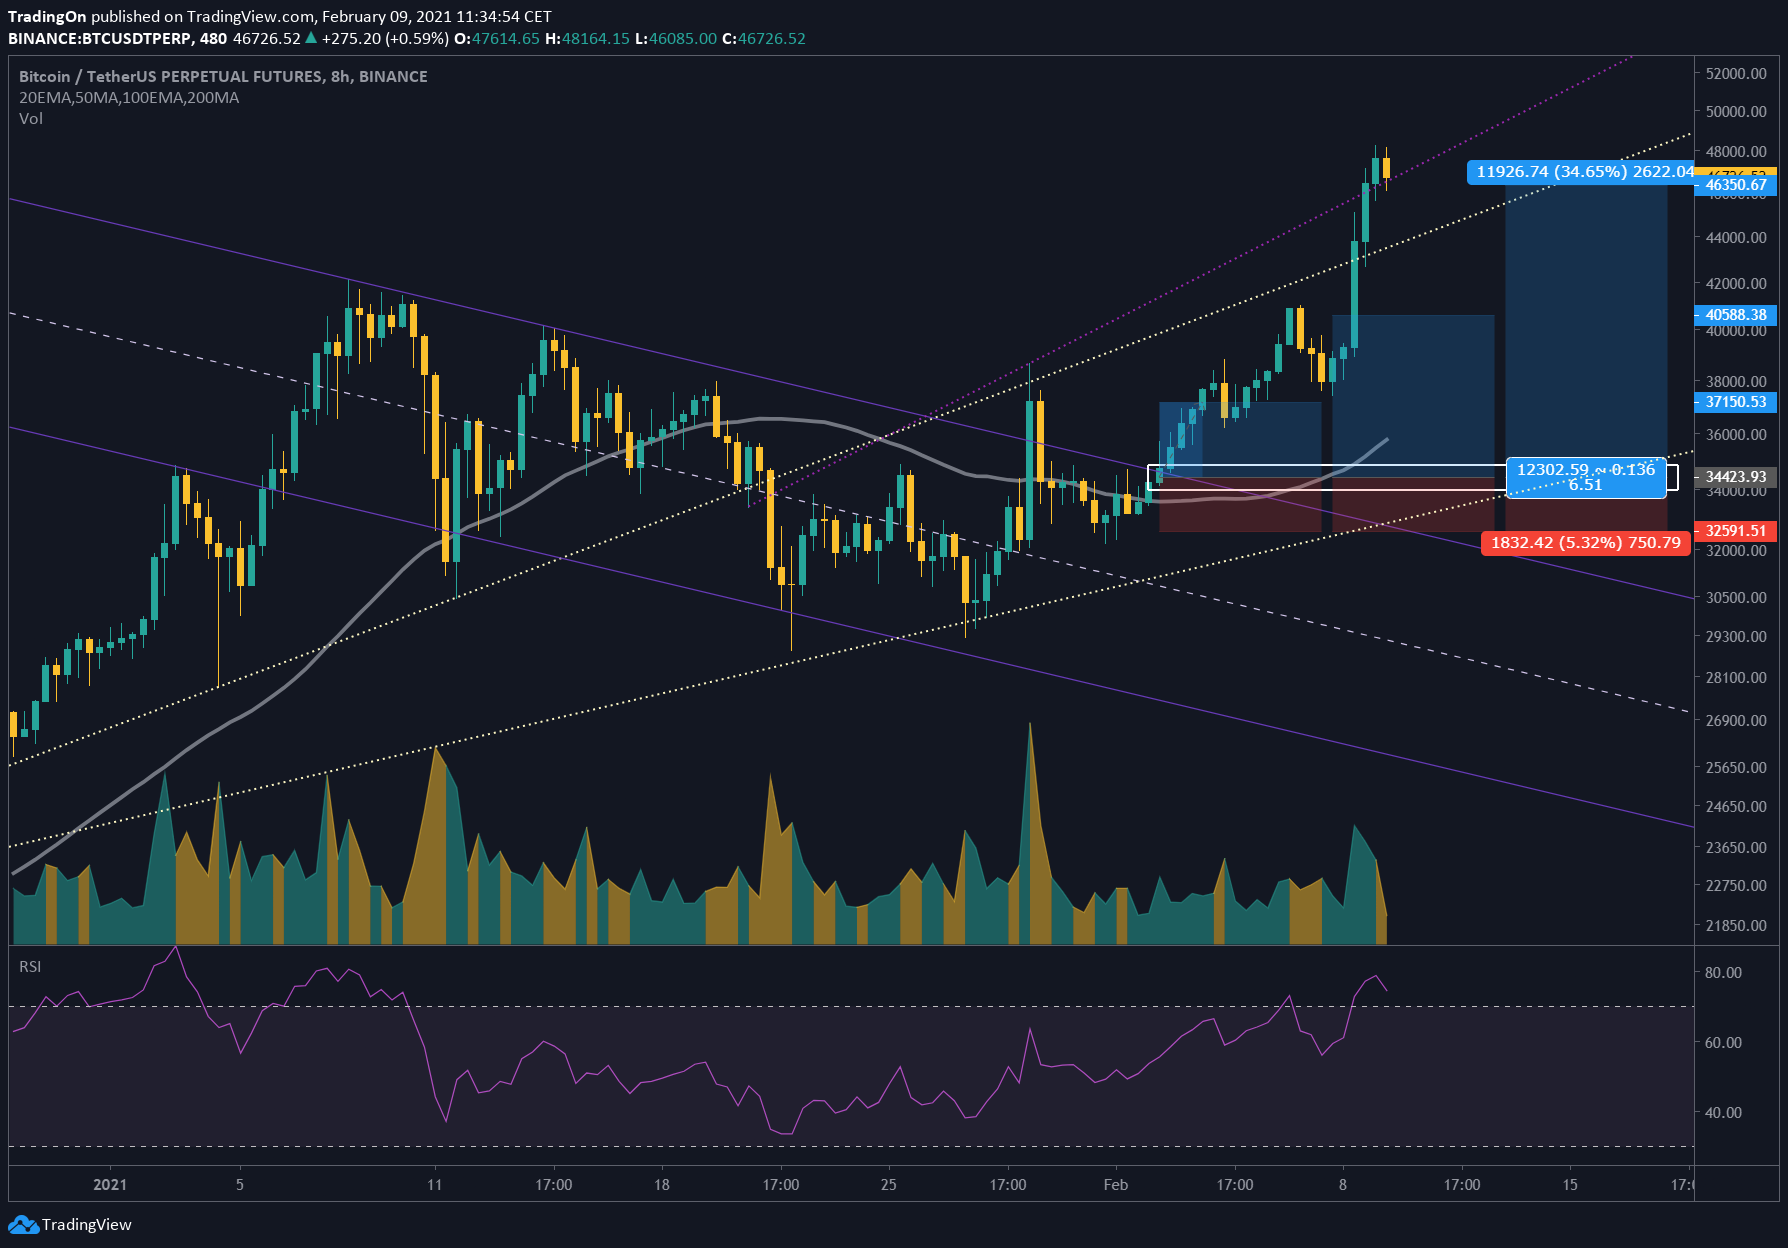Click the 26900.00 price scale label
The height and width of the screenshot is (1248, 1788).
coord(1736,721)
